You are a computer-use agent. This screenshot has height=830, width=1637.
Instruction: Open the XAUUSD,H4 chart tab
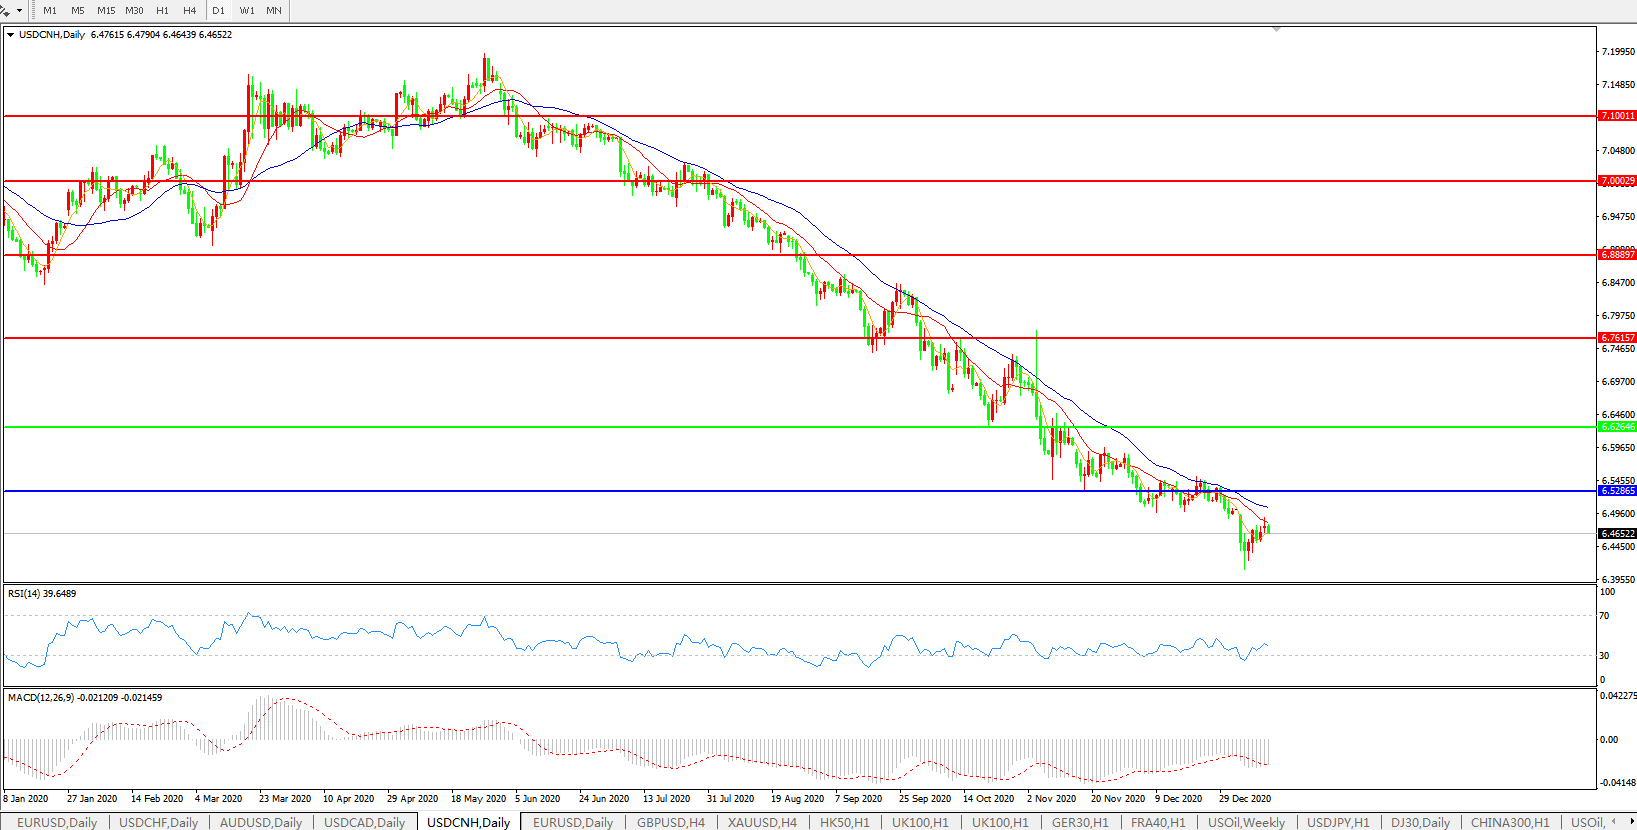(x=762, y=822)
